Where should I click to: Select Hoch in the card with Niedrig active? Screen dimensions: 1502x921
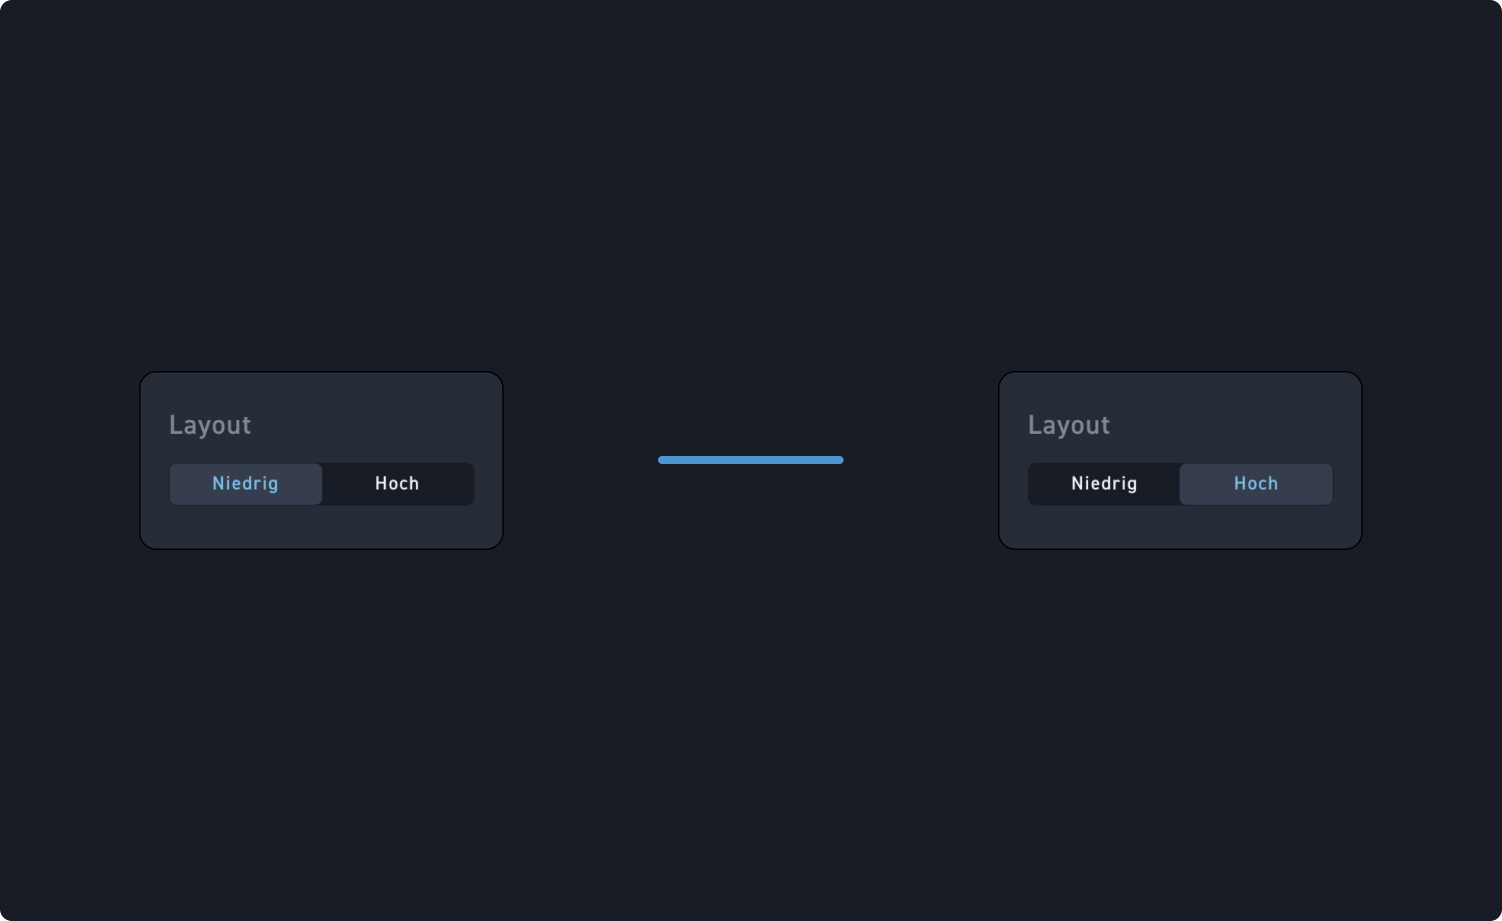click(398, 484)
